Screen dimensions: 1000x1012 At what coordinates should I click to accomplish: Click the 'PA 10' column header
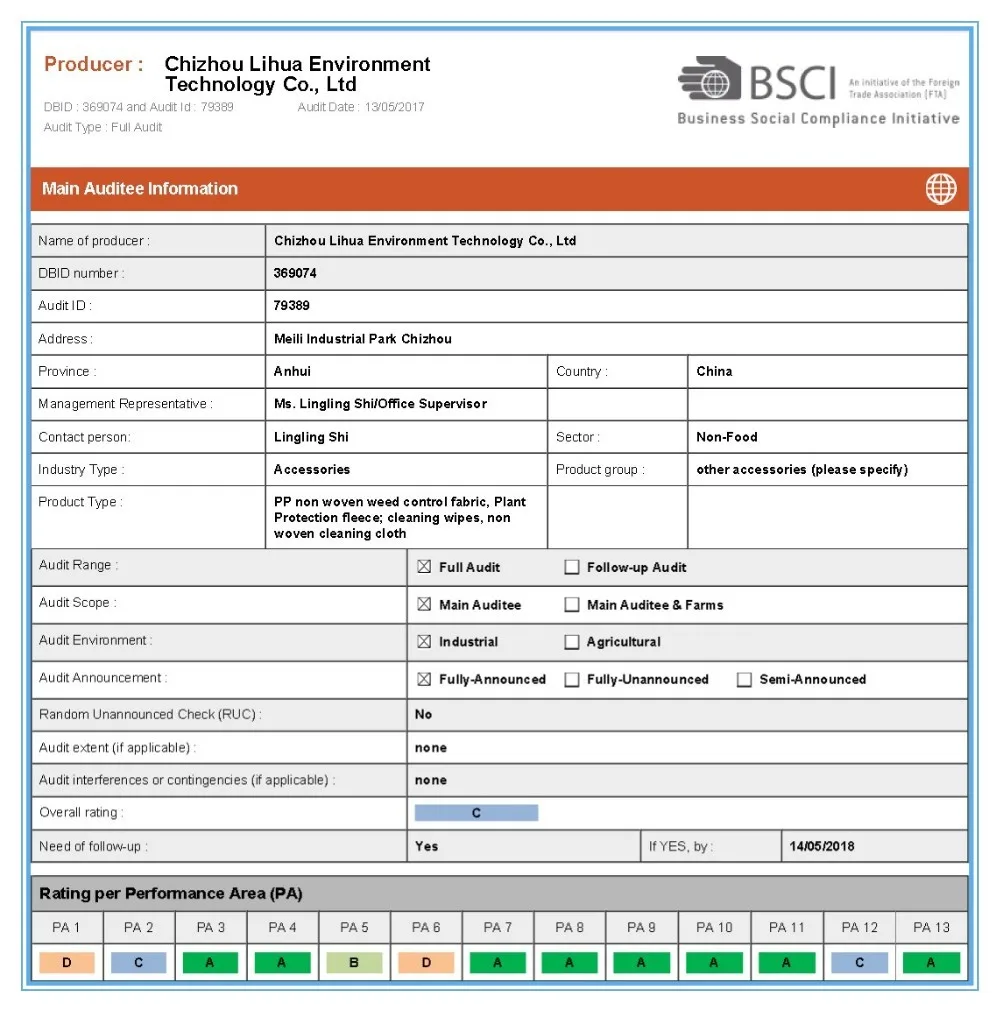714,927
